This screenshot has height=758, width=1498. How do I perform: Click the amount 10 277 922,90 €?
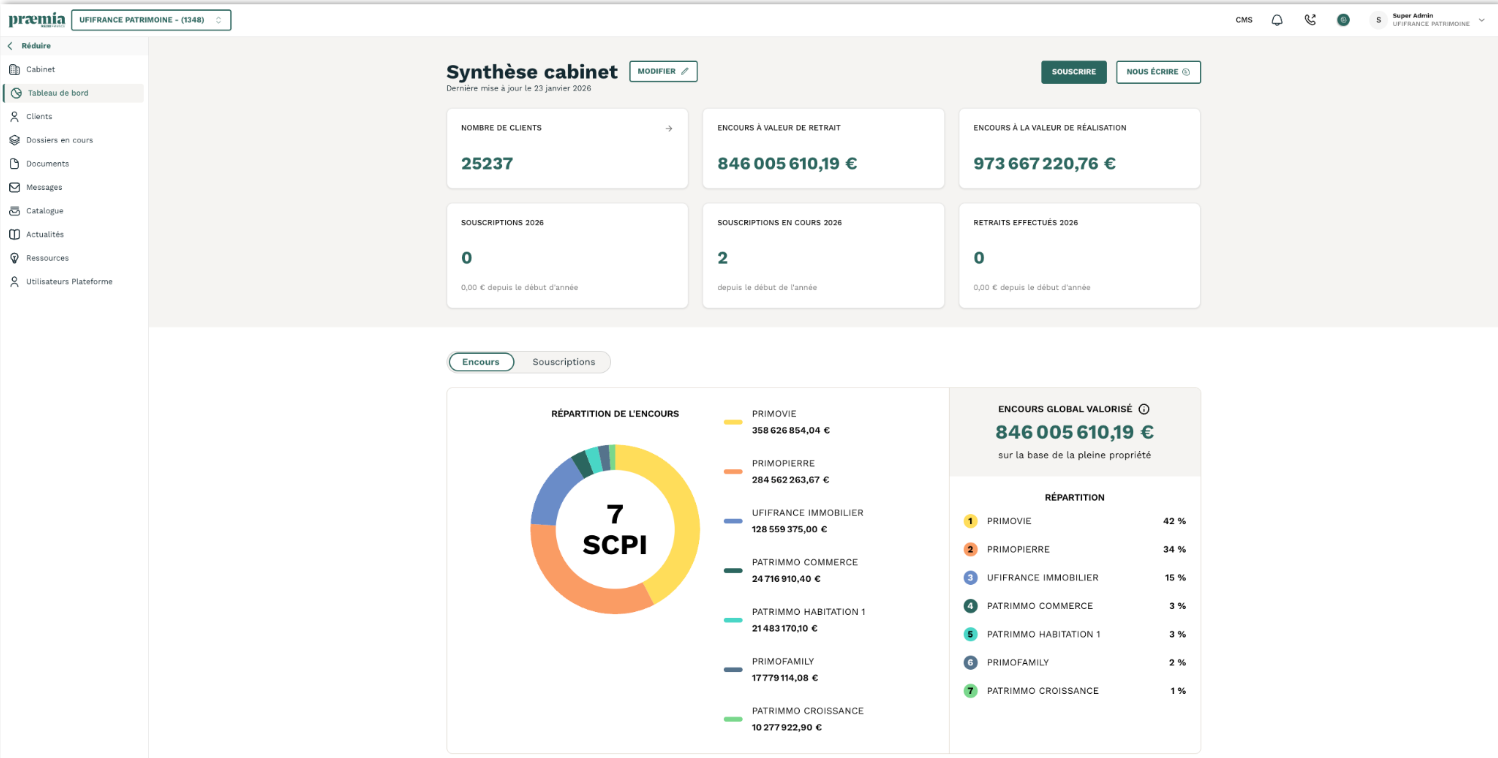coord(787,728)
